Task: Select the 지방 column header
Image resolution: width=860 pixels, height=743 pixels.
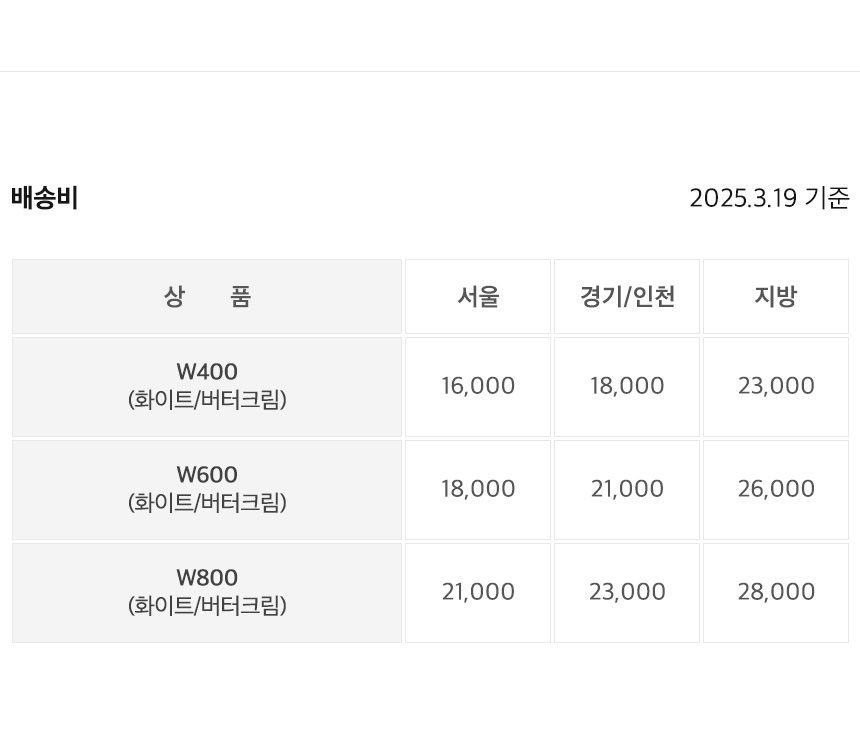Action: [776, 297]
